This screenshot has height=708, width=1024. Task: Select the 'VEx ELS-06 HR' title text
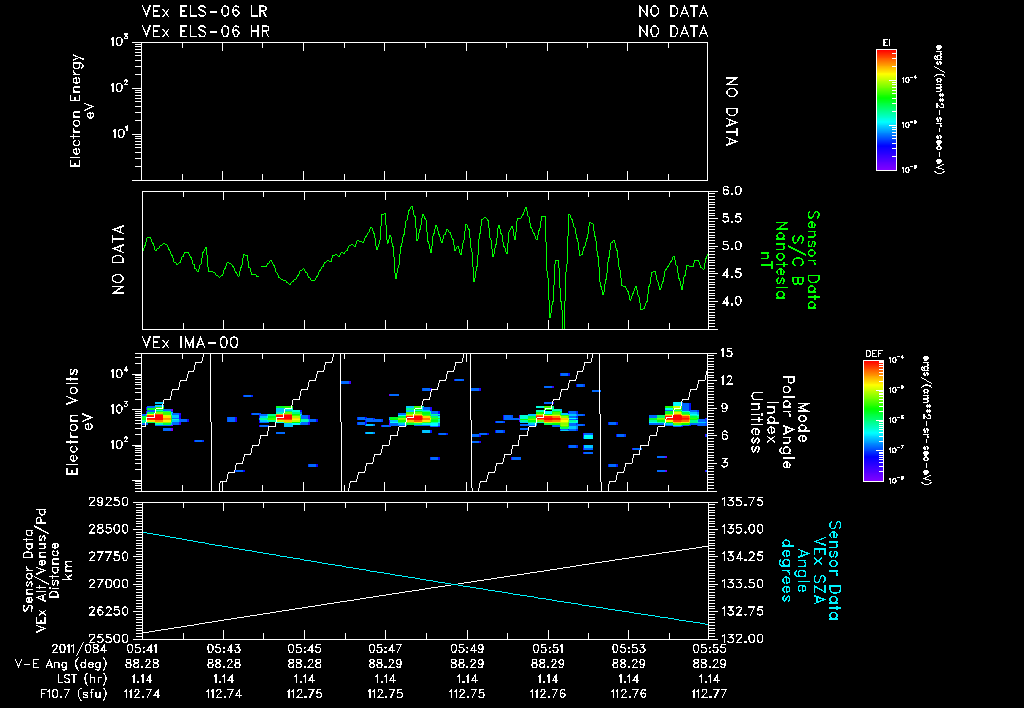click(x=205, y=31)
